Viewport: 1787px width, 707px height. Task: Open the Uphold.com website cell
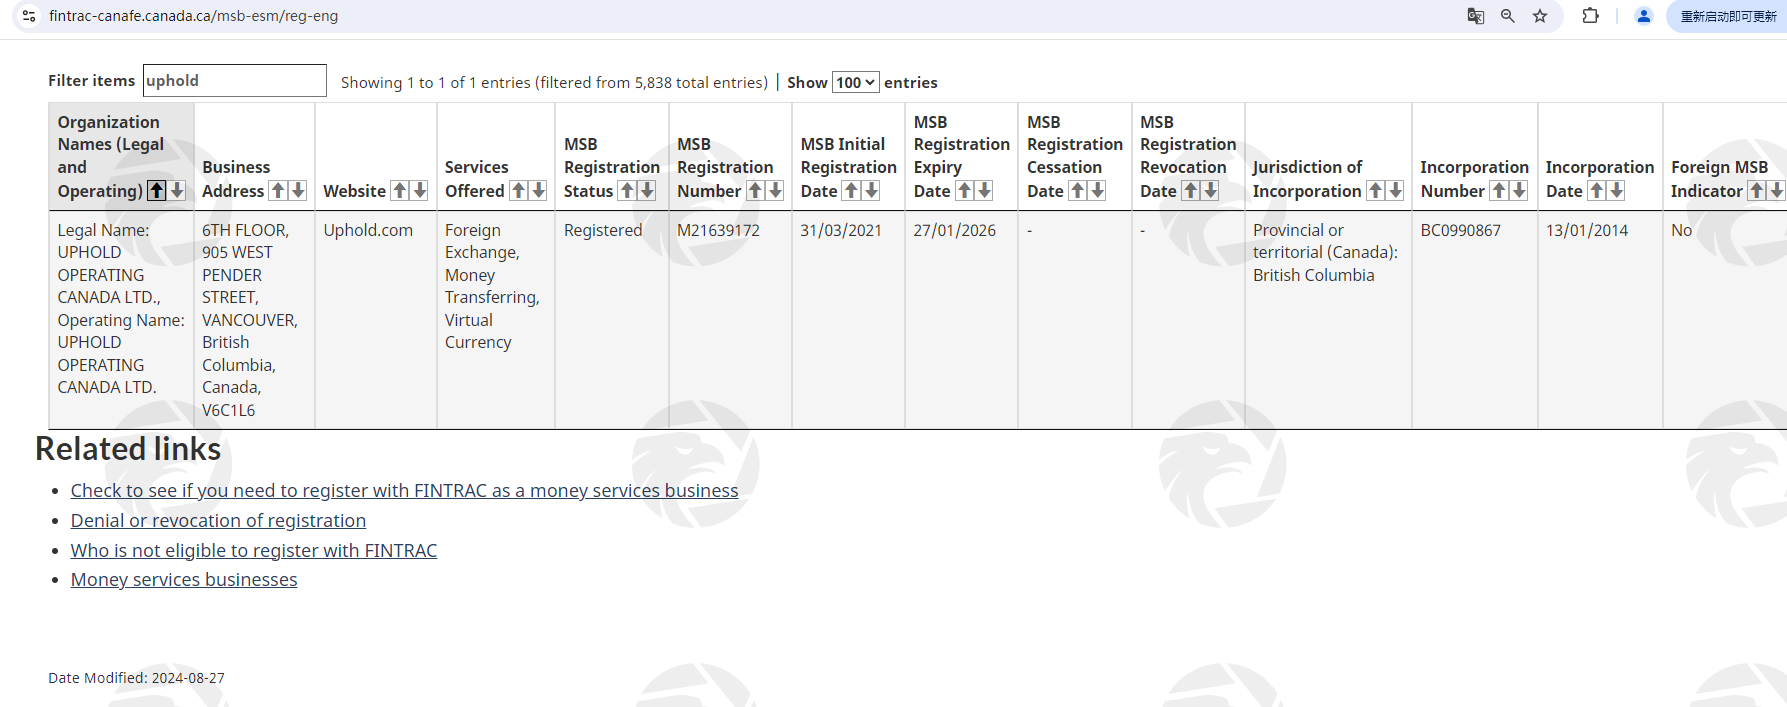[368, 230]
